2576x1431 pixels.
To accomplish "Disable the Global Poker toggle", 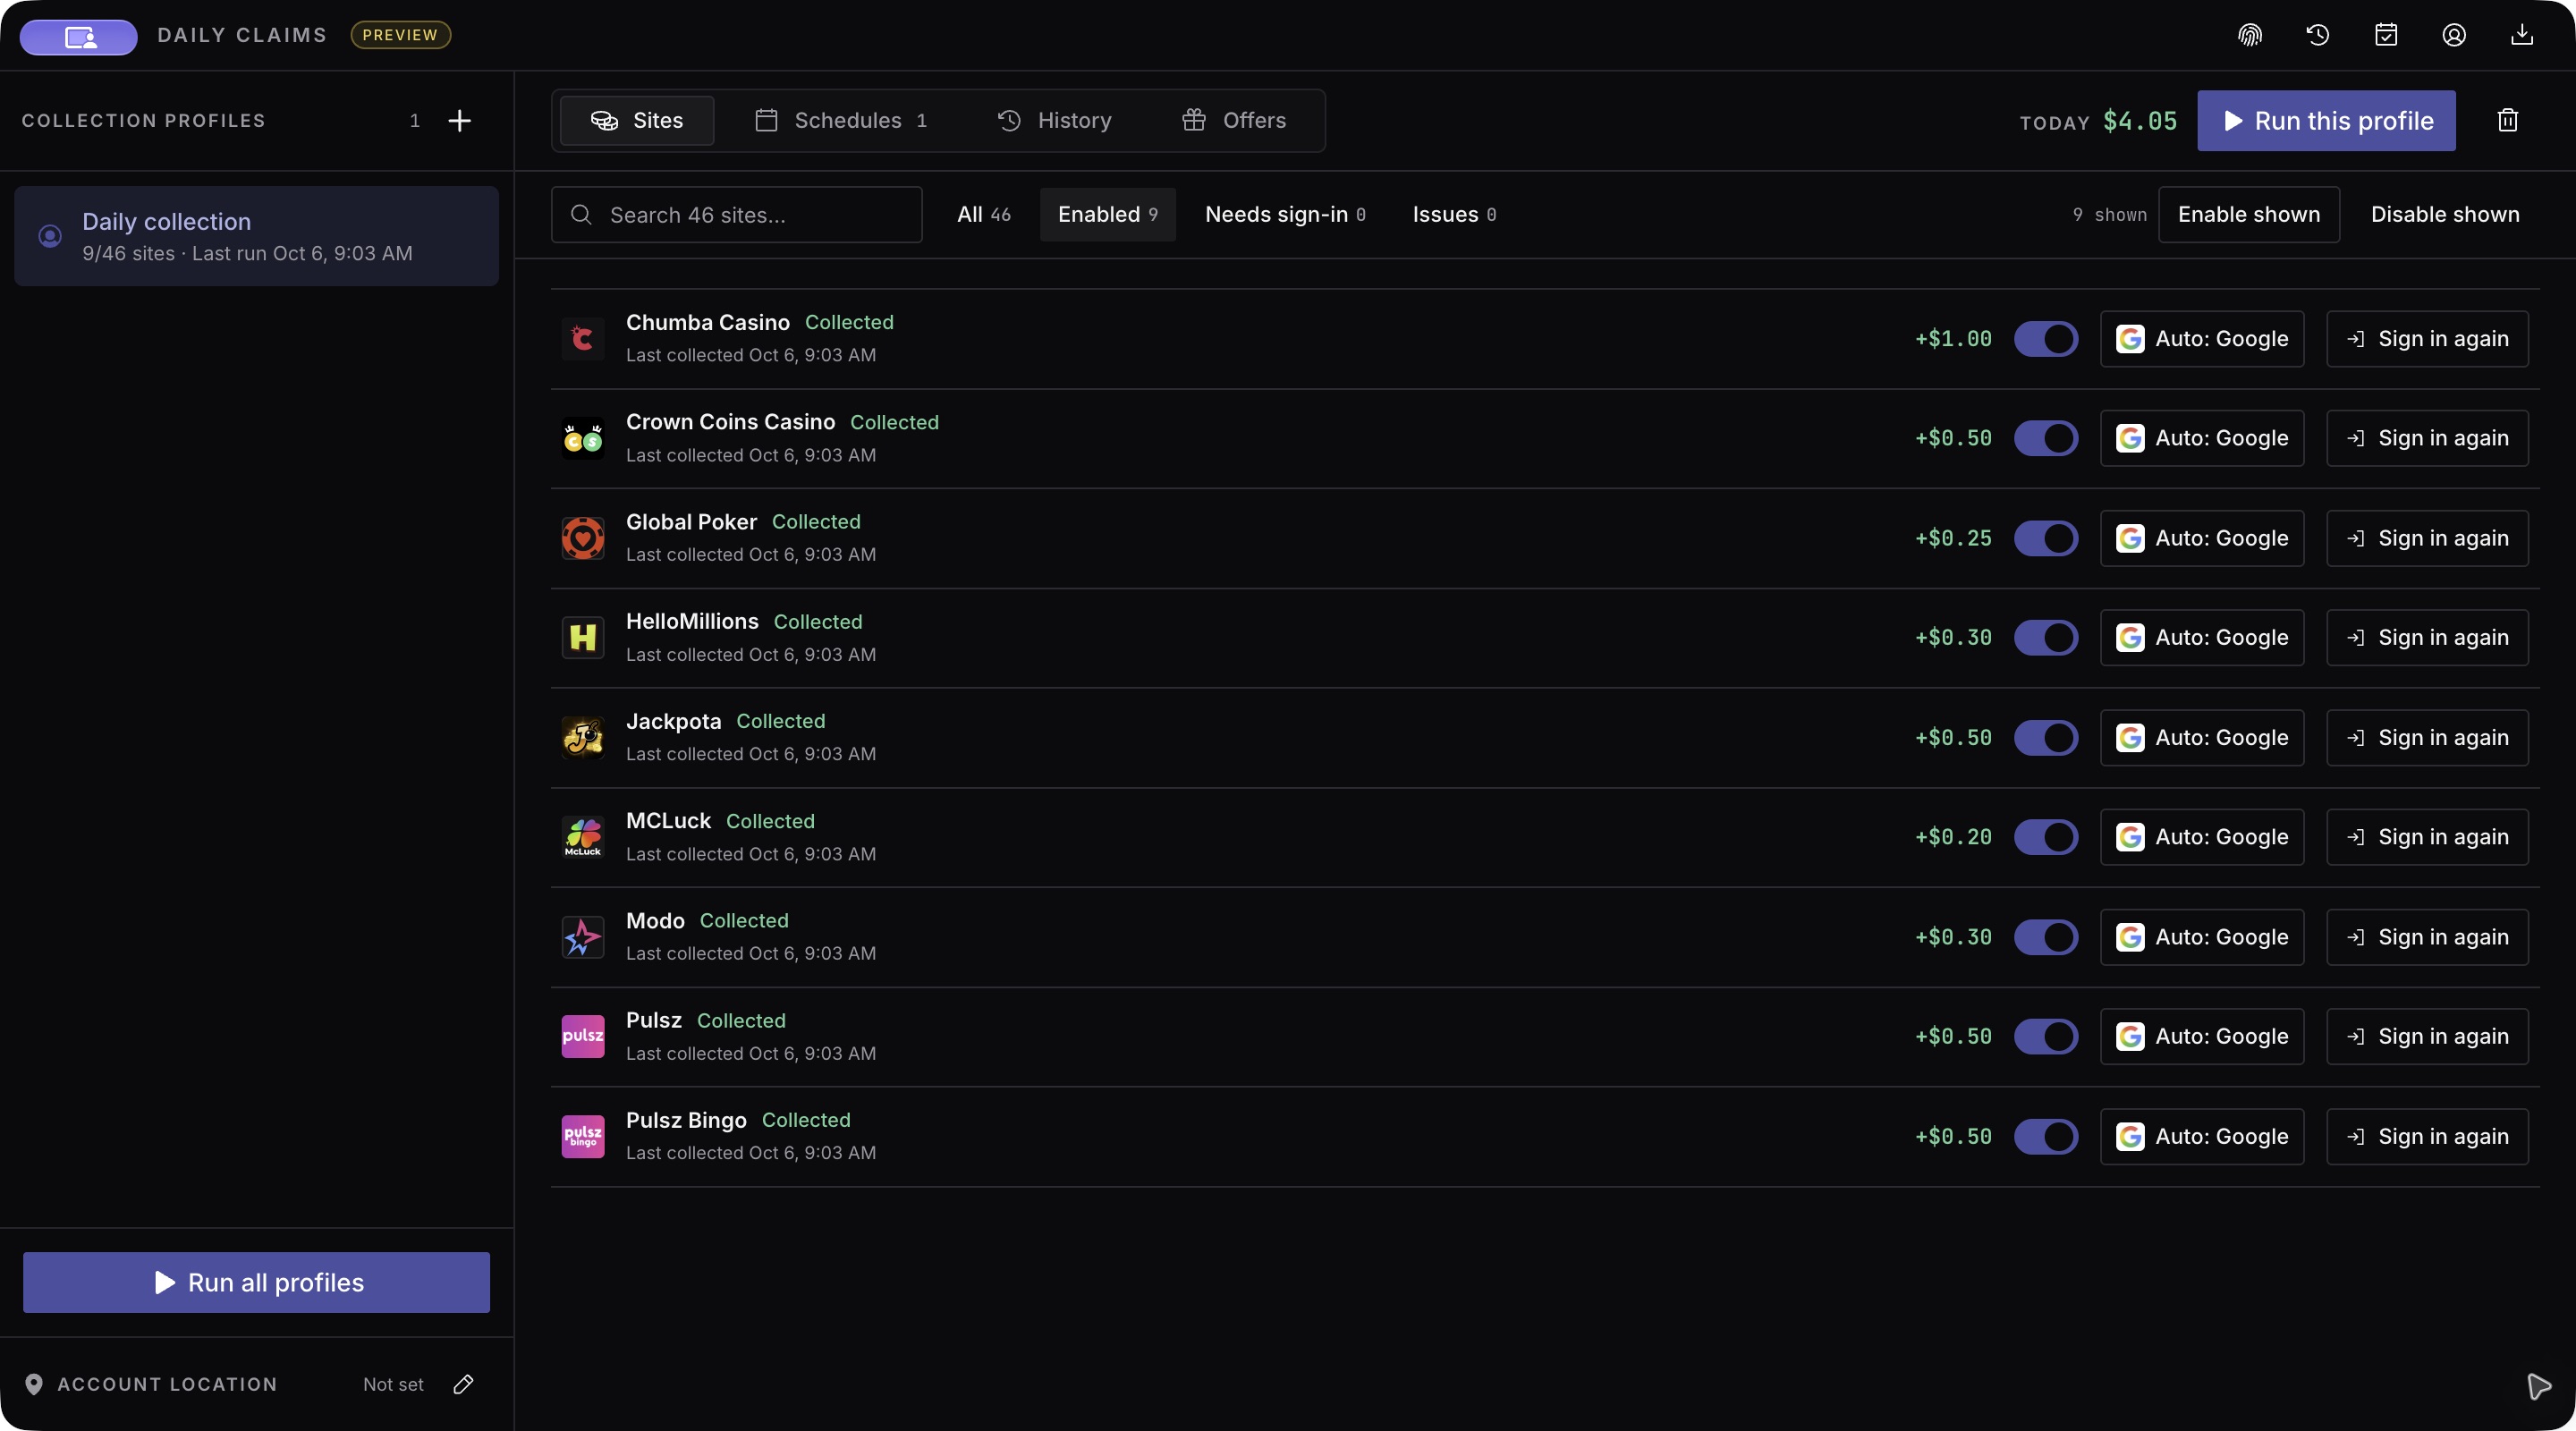I will [x=2045, y=538].
